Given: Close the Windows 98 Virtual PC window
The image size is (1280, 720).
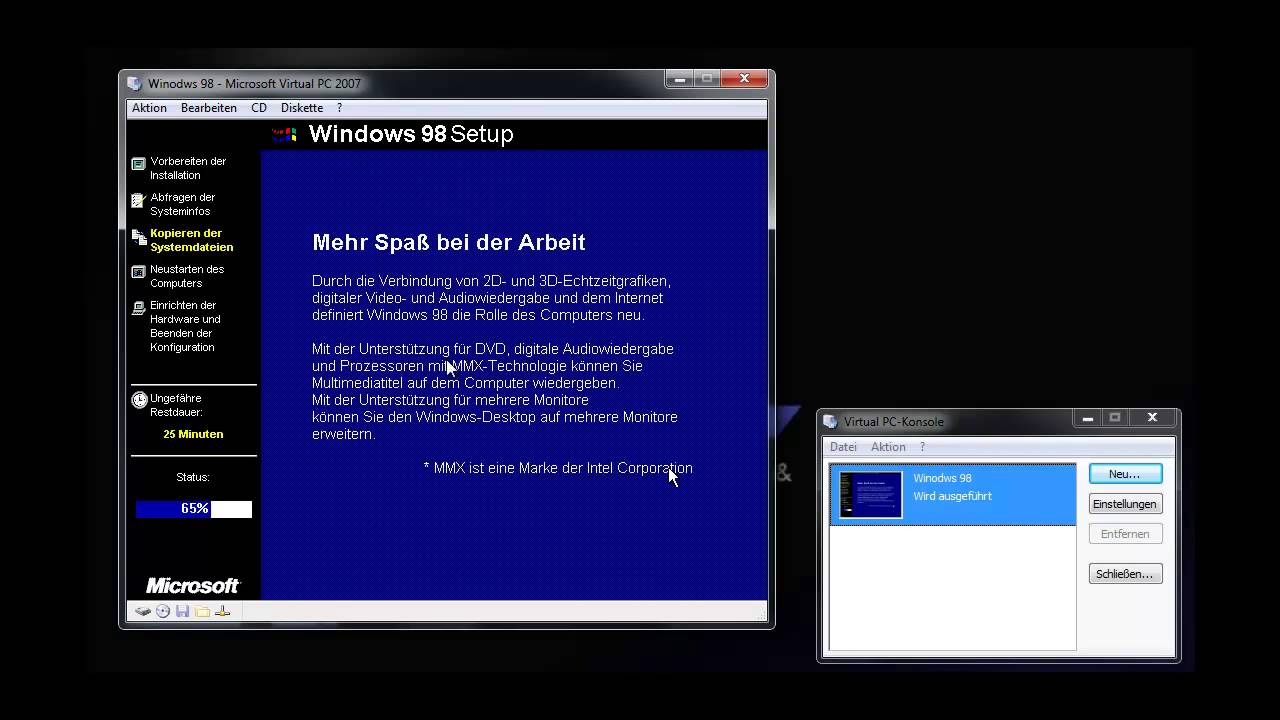Looking at the screenshot, I should 745,79.
